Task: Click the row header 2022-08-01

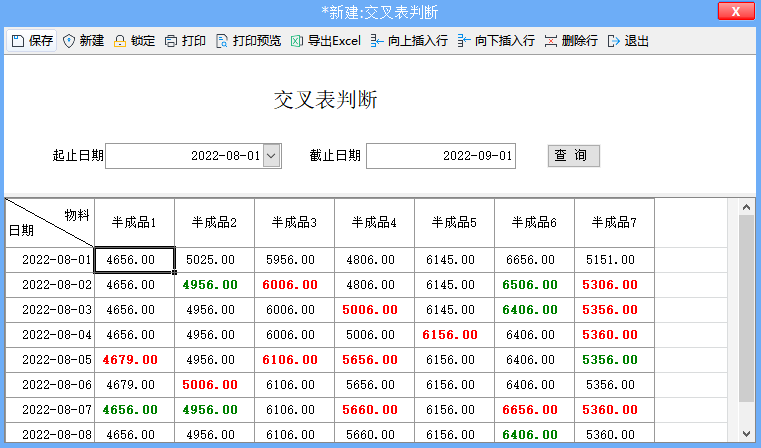Action: (50, 260)
